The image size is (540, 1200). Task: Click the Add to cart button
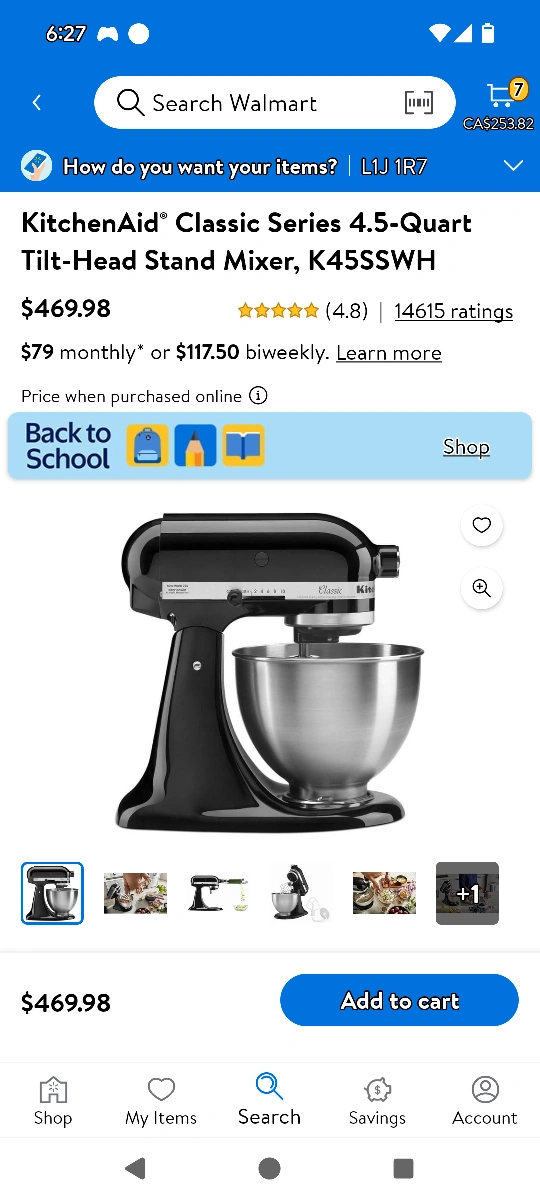(x=399, y=1000)
